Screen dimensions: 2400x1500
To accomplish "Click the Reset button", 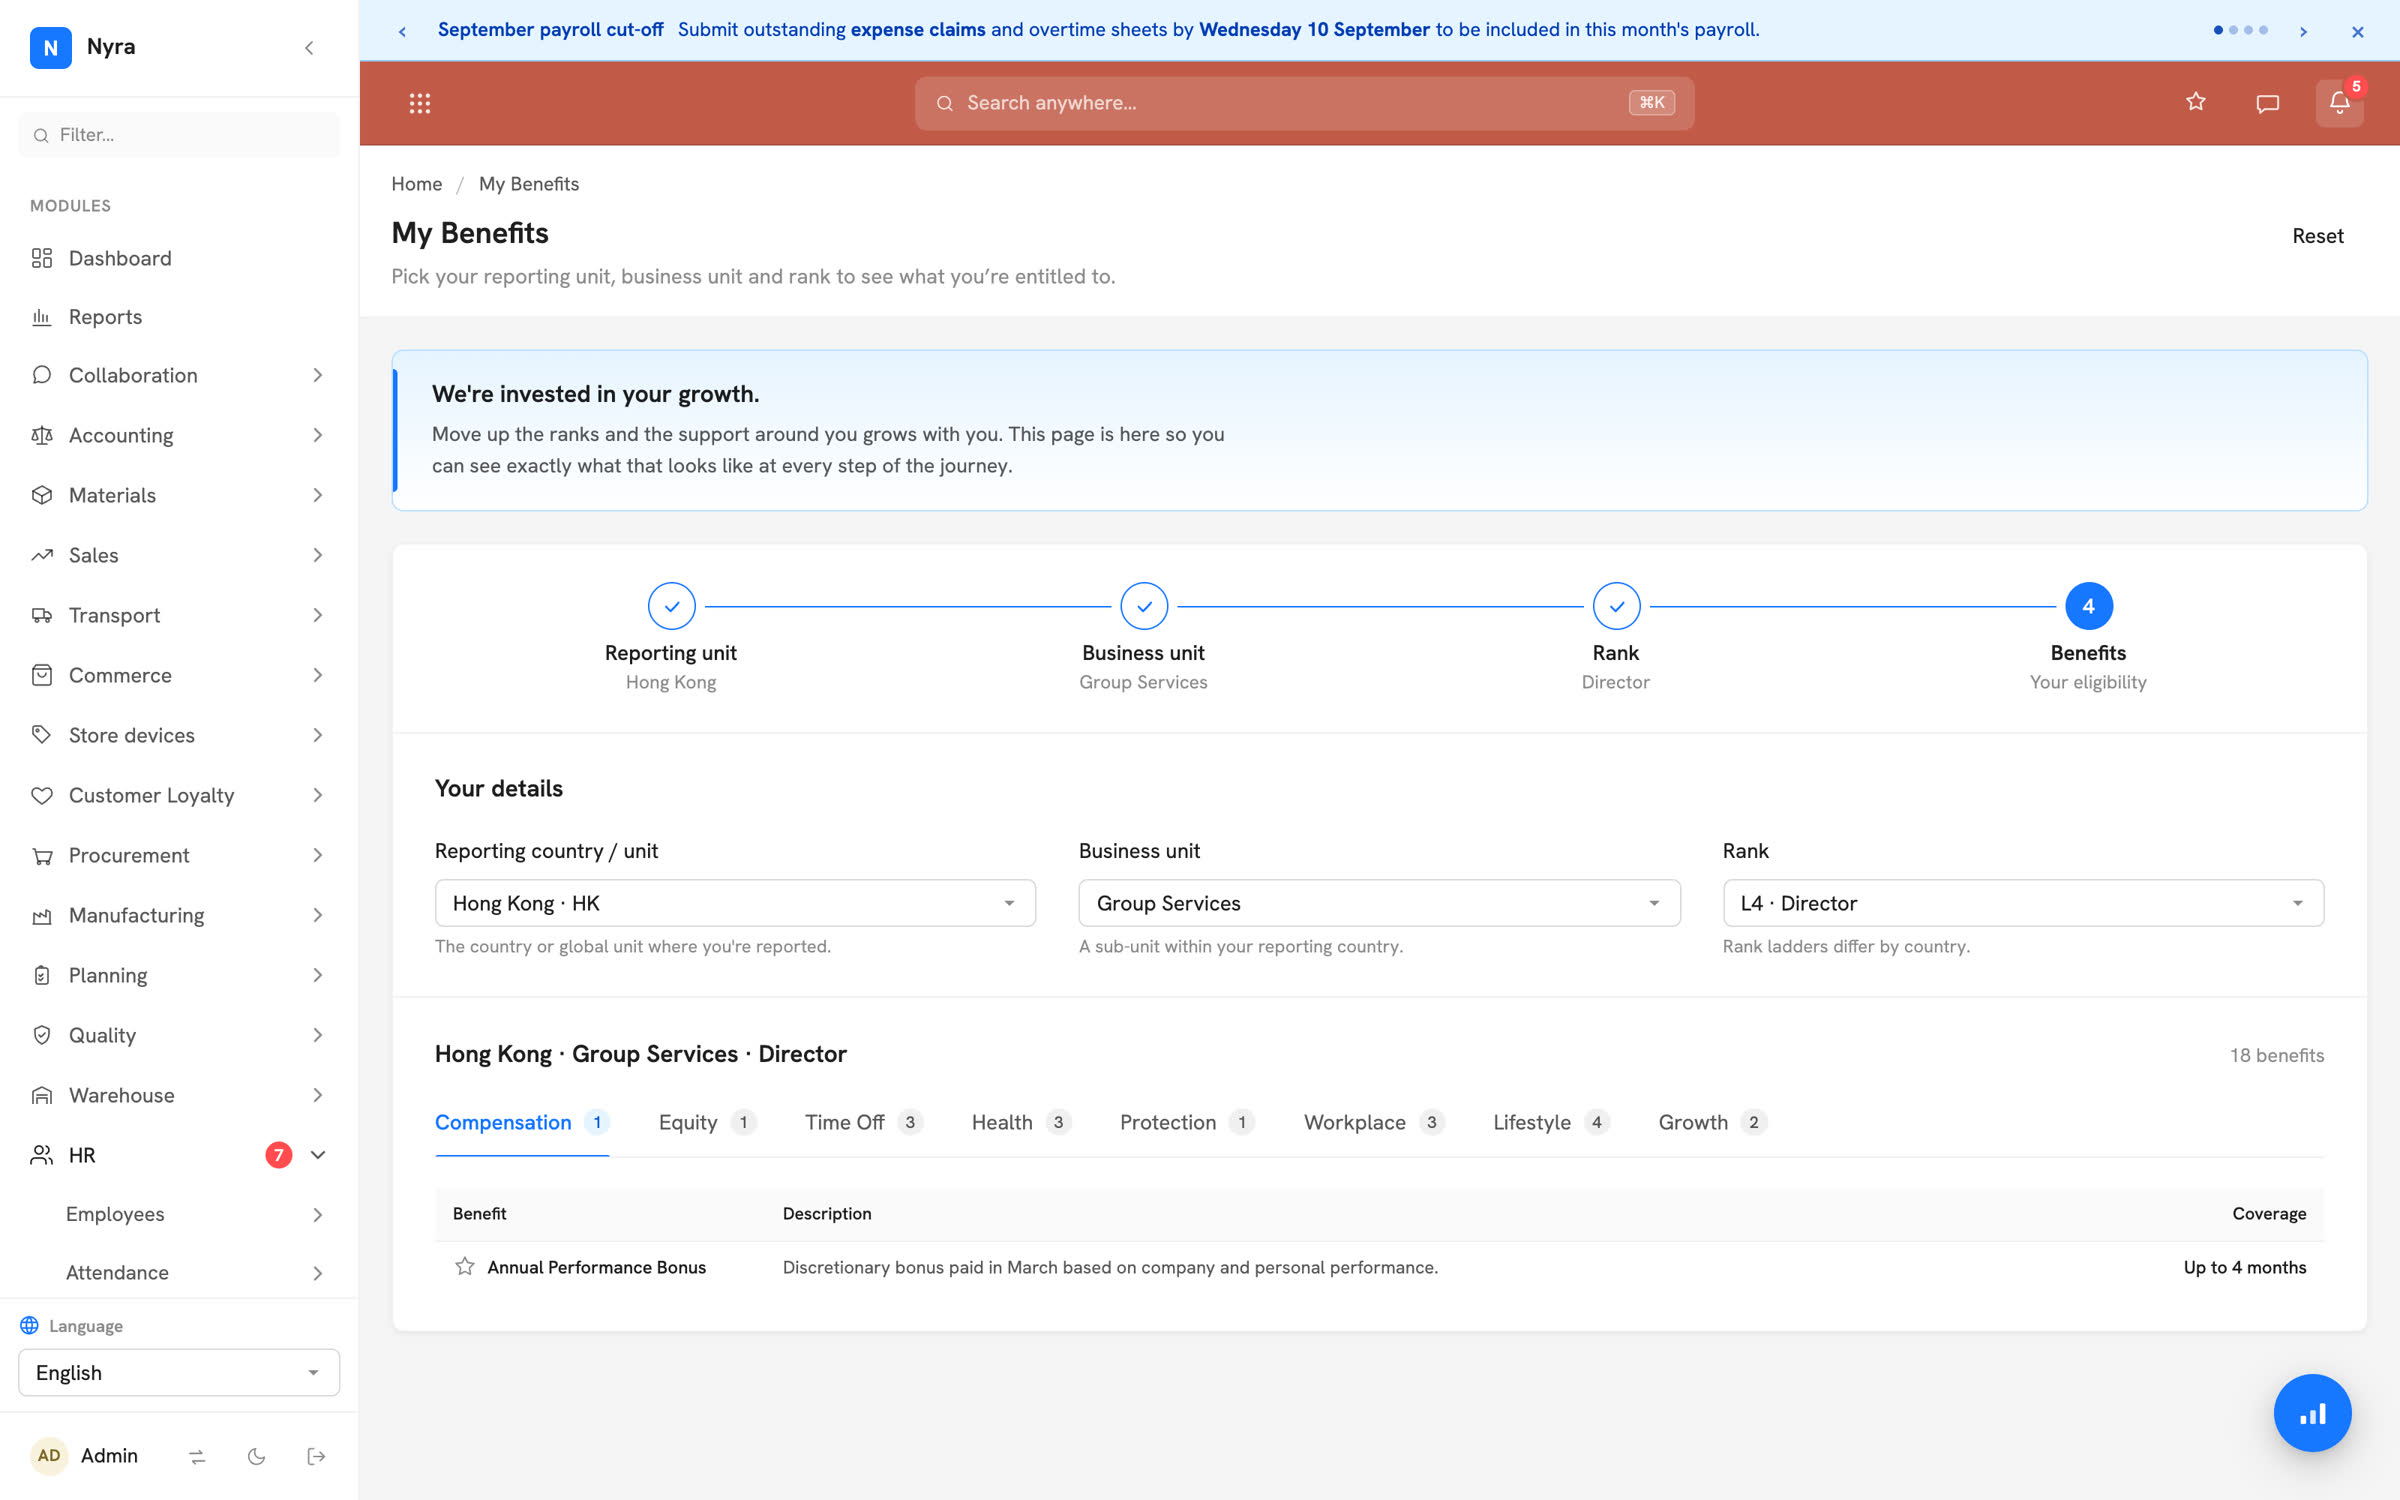I will [x=2317, y=236].
